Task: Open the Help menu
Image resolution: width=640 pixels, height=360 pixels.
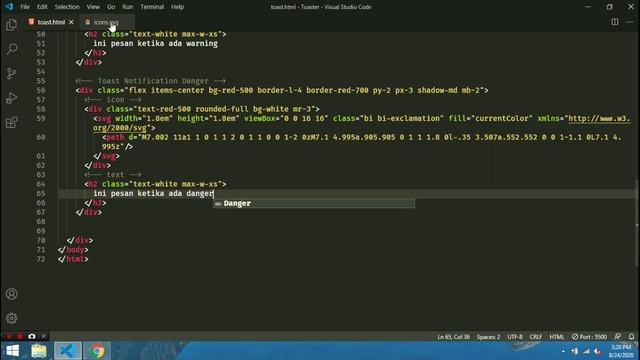Action: (178, 7)
